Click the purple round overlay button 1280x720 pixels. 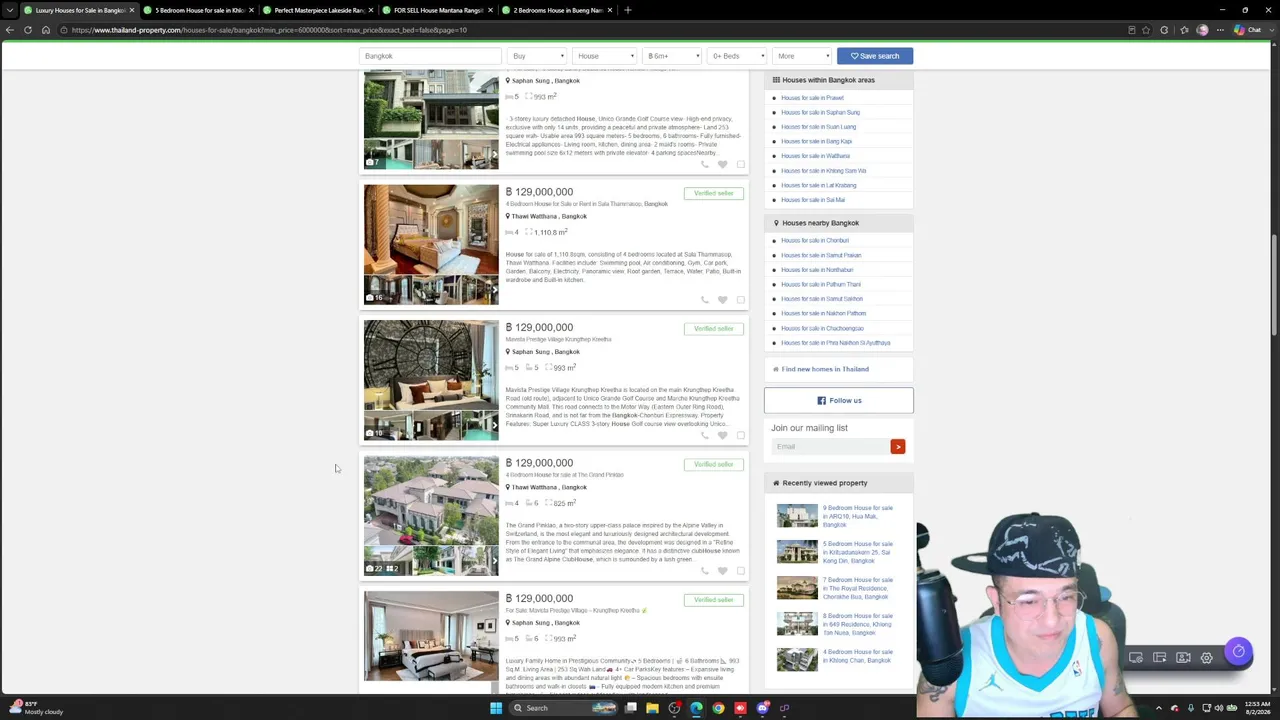1238,652
